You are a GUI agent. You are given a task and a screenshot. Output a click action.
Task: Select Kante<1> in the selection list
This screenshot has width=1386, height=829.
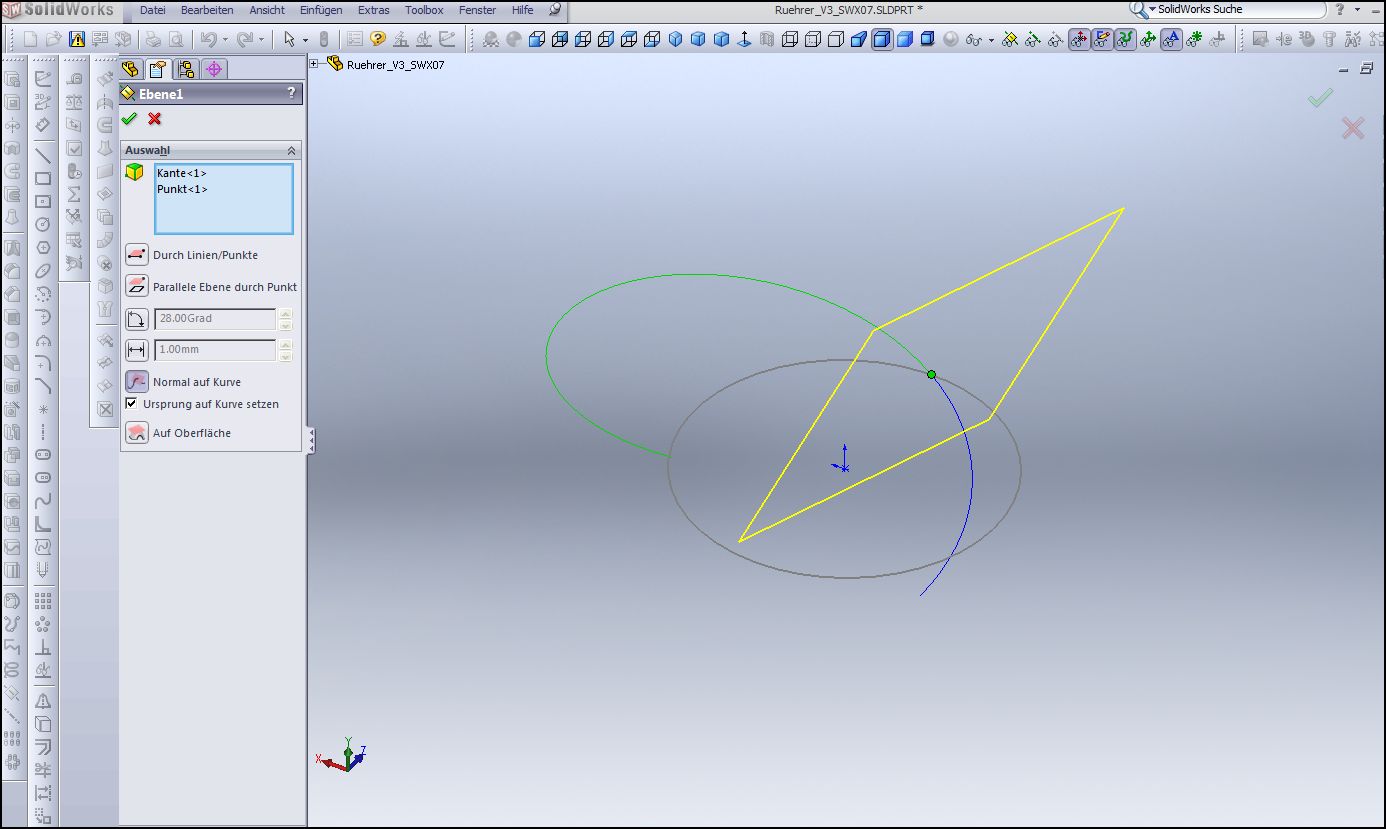(181, 173)
